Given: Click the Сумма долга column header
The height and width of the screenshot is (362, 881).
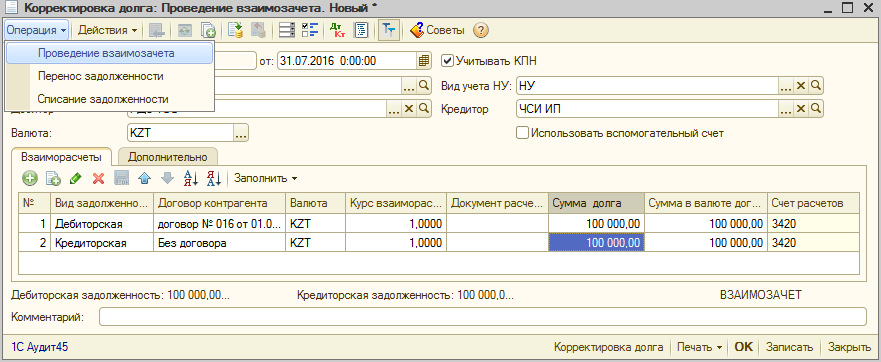Looking at the screenshot, I should (x=596, y=203).
